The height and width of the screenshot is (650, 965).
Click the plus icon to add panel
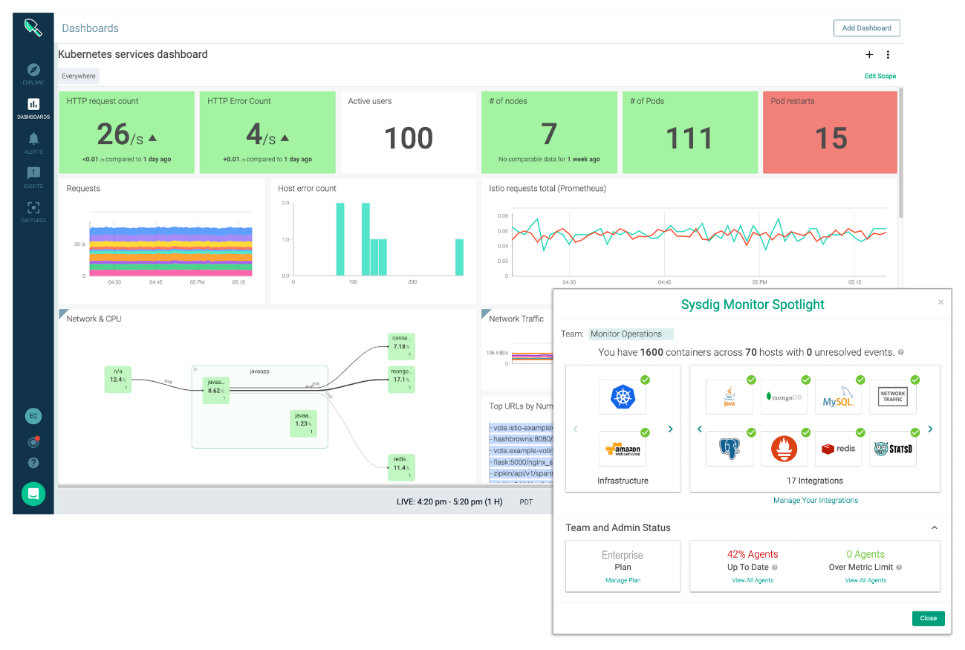point(869,55)
